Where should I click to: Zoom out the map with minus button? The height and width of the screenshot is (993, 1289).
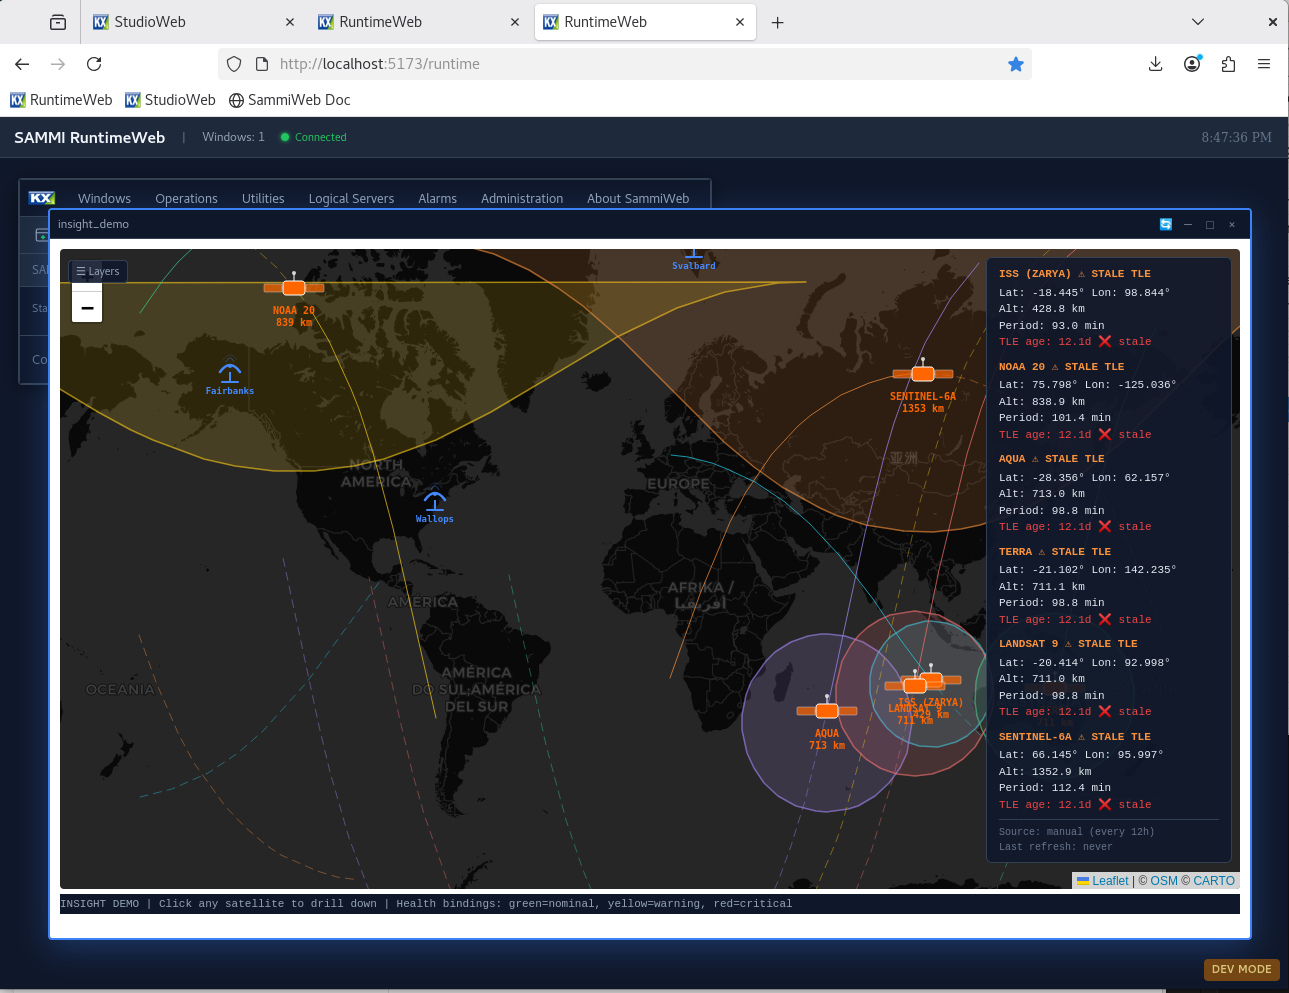[x=87, y=307]
